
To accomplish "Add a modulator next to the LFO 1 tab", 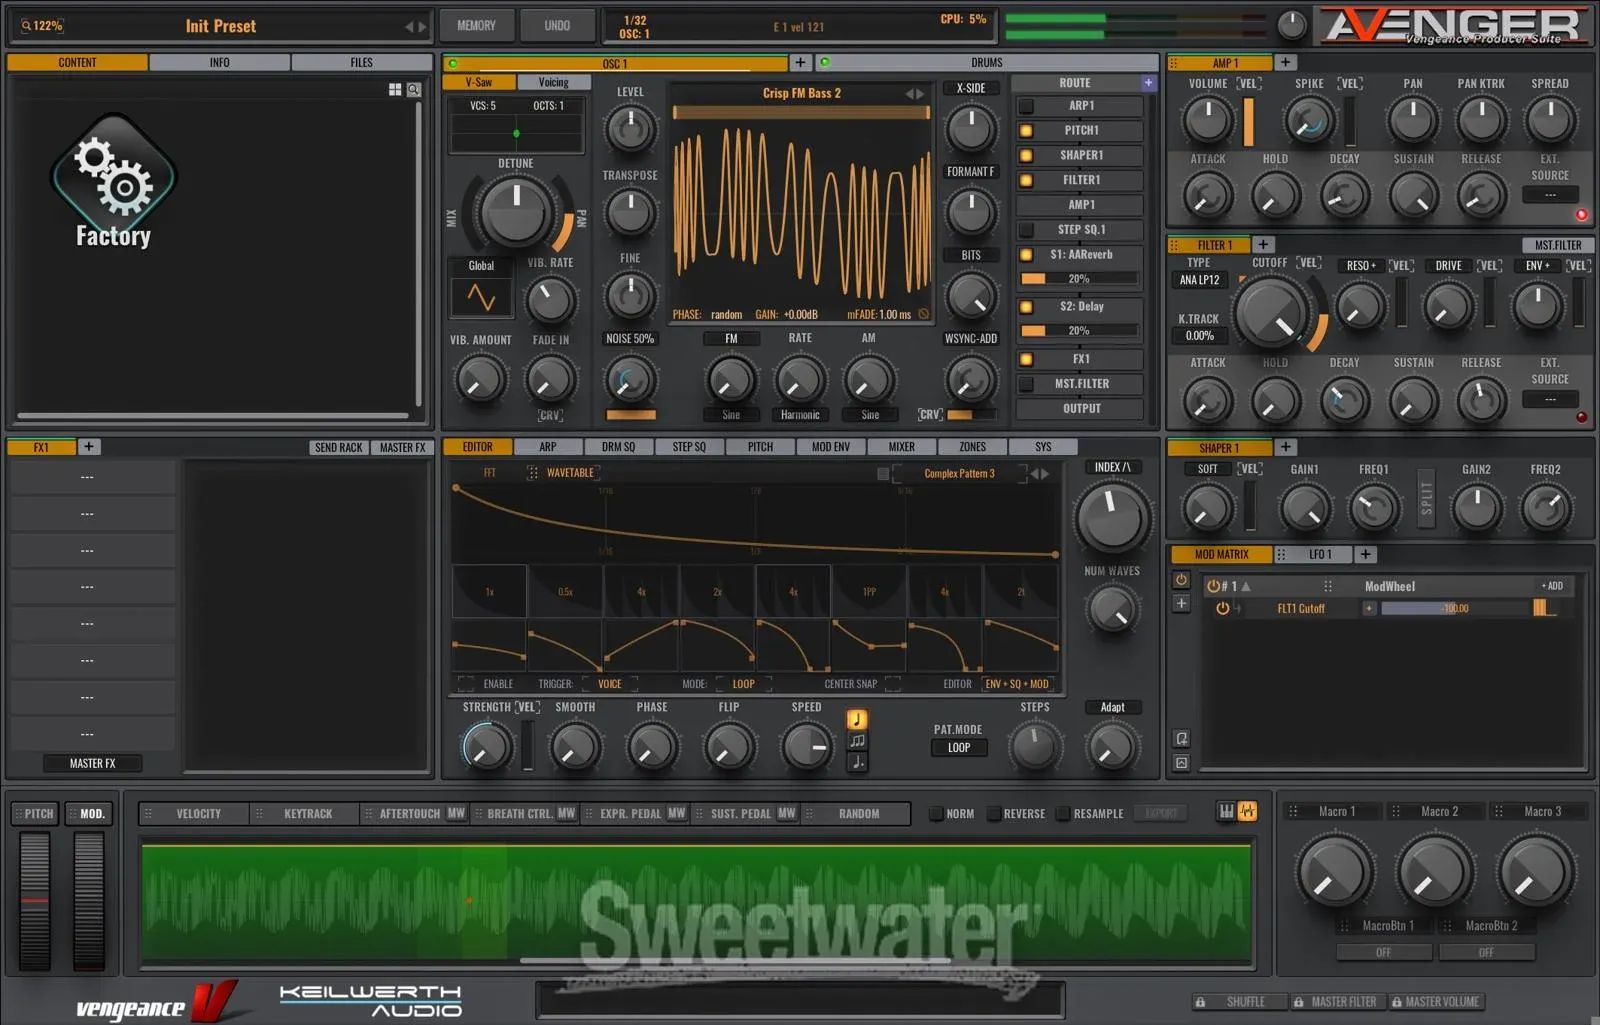I will click(x=1365, y=554).
